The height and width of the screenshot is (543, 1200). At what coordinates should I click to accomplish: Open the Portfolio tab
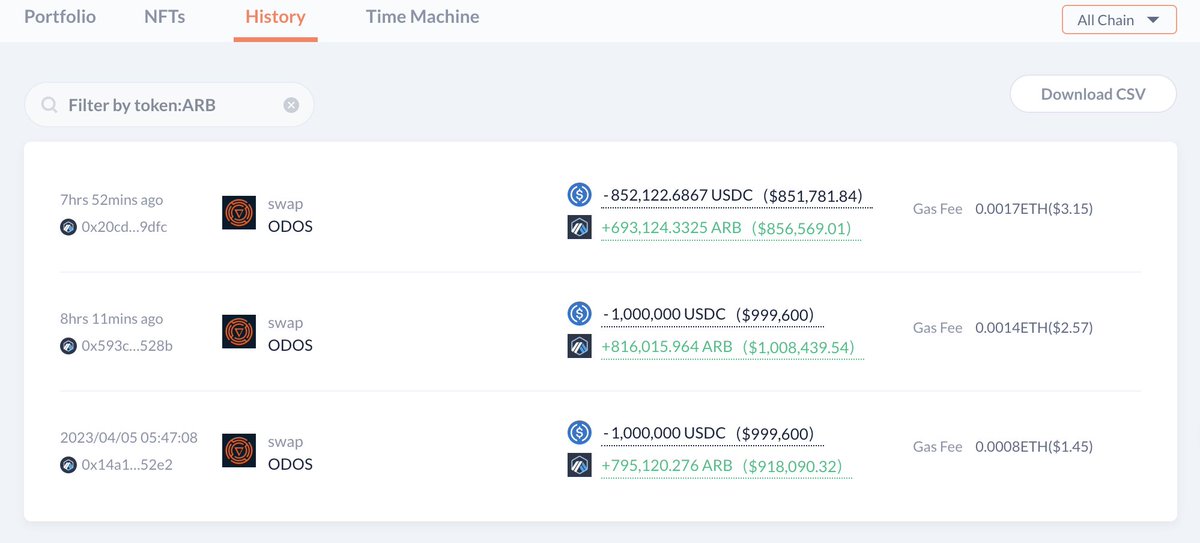60,17
